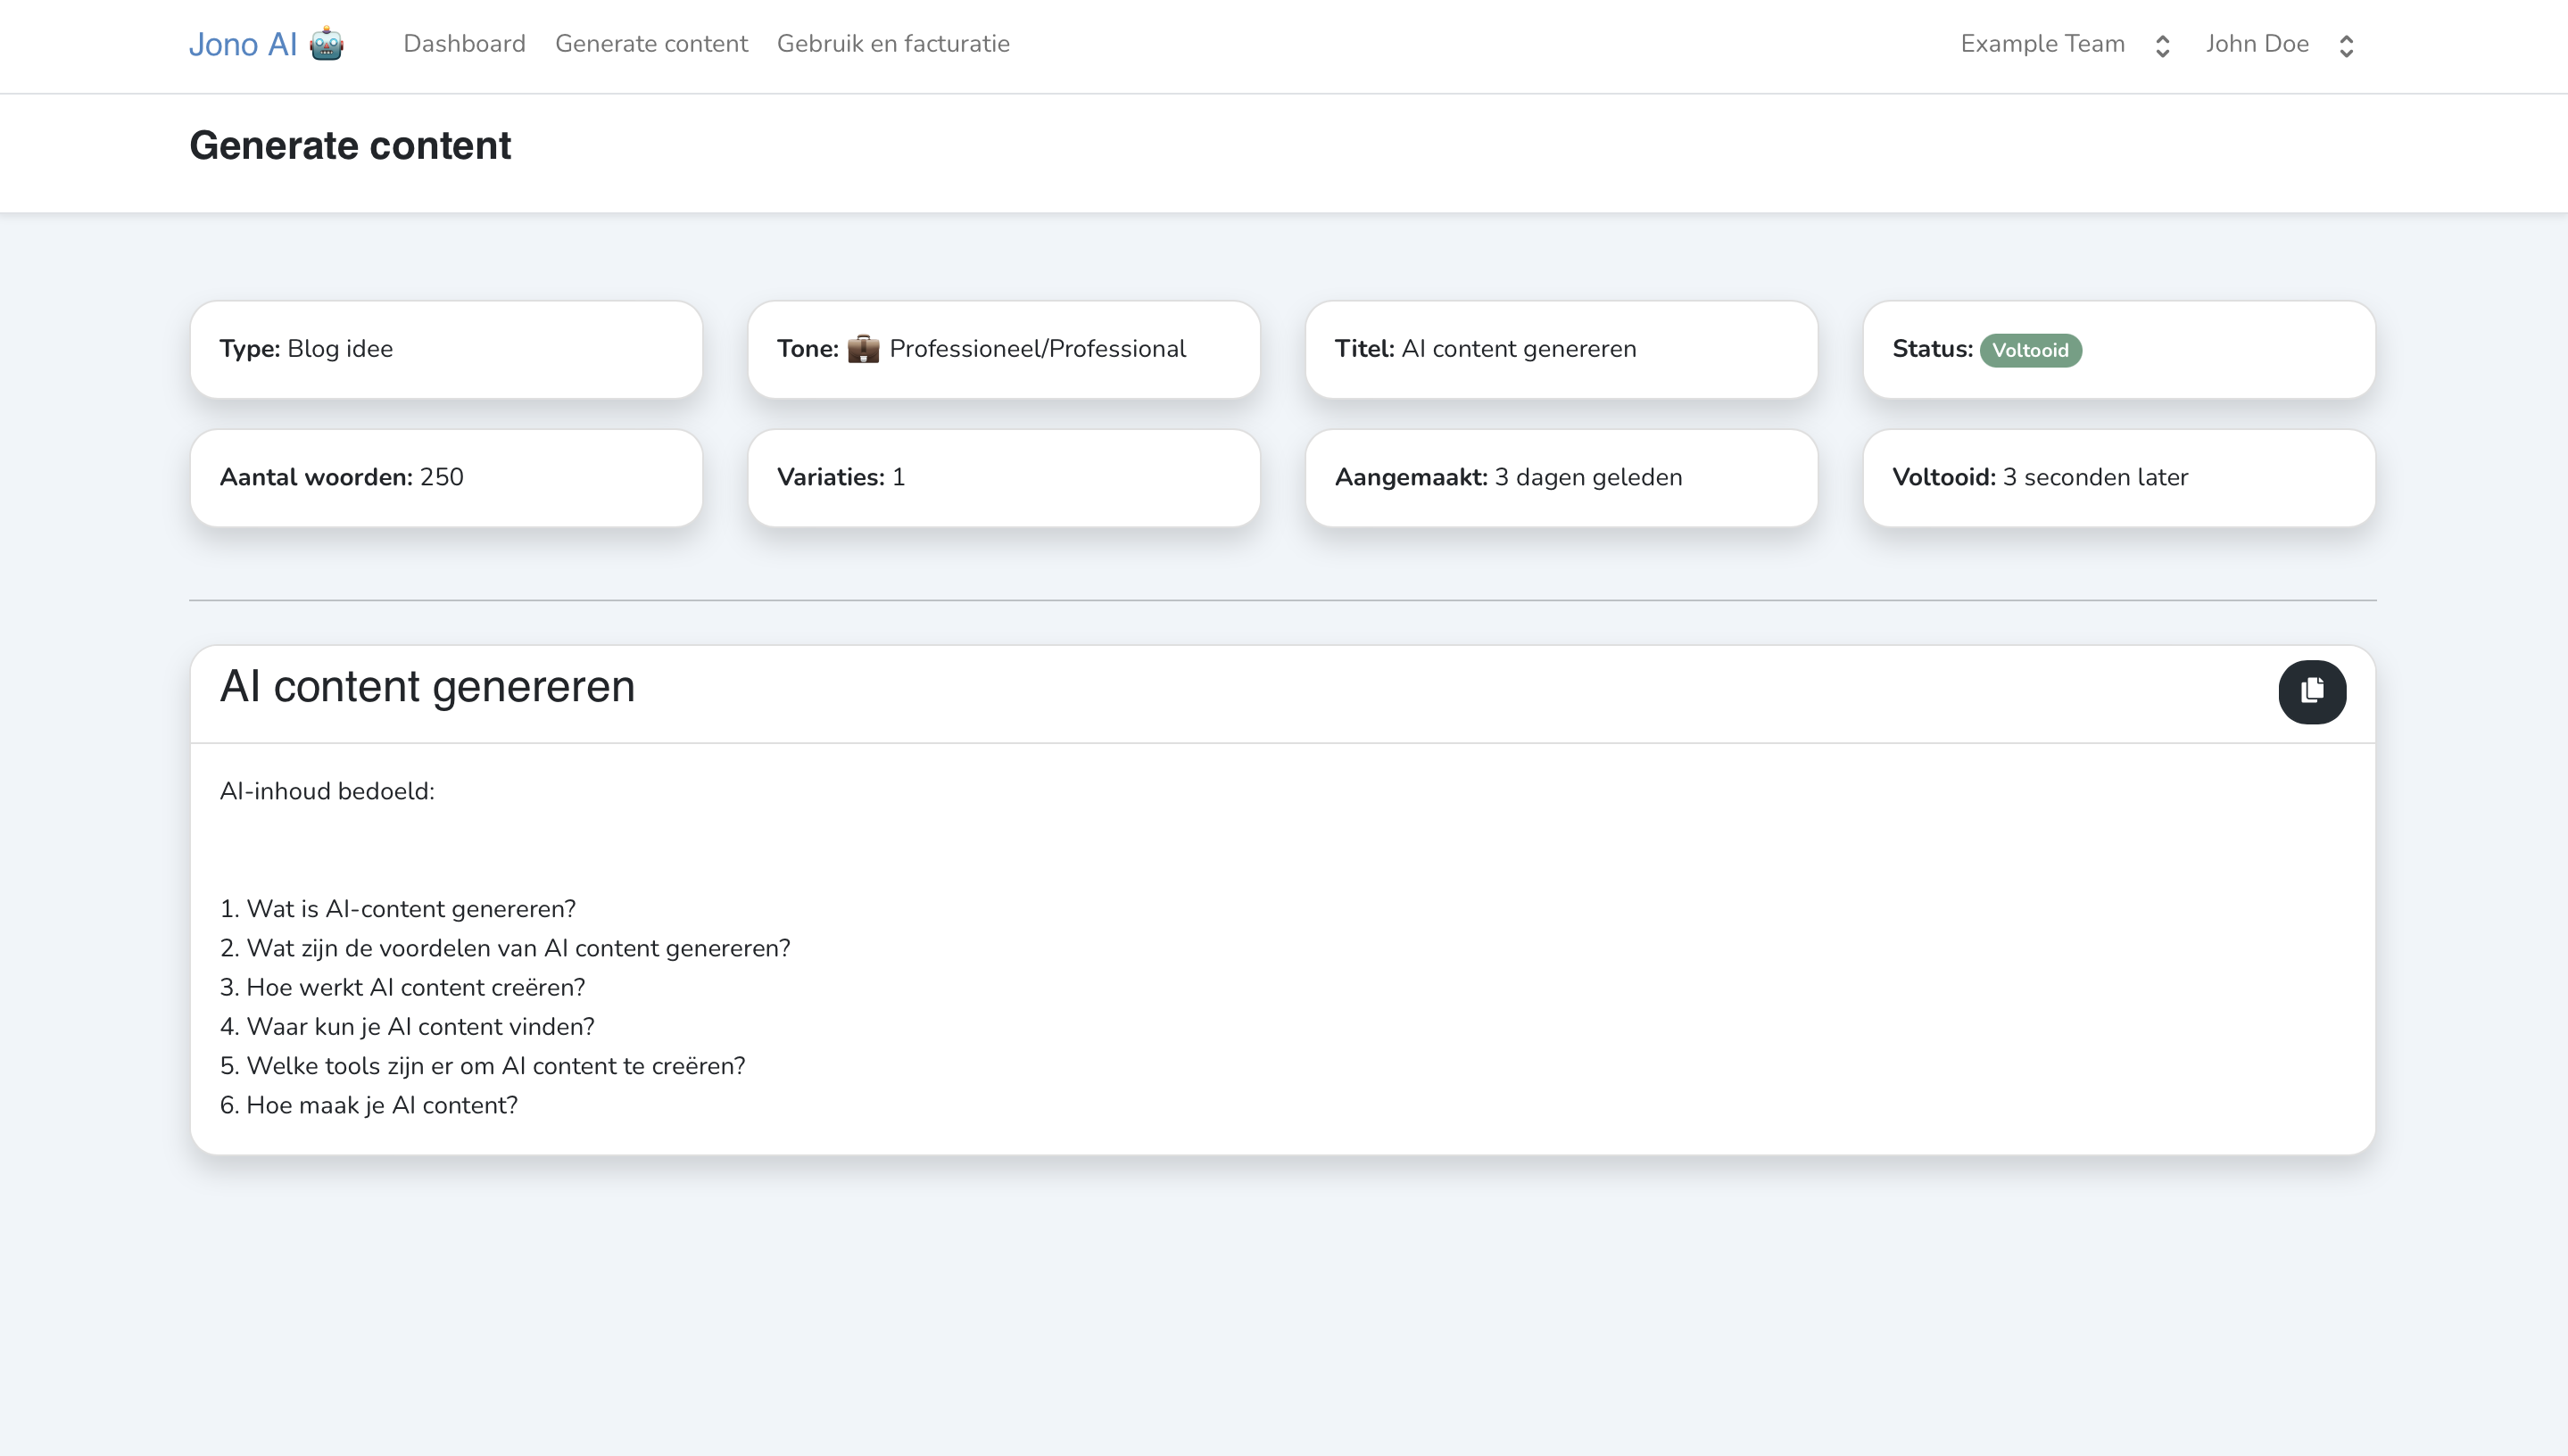
Task: Click the AI content genereren title link
Action: pyautogui.click(x=428, y=686)
